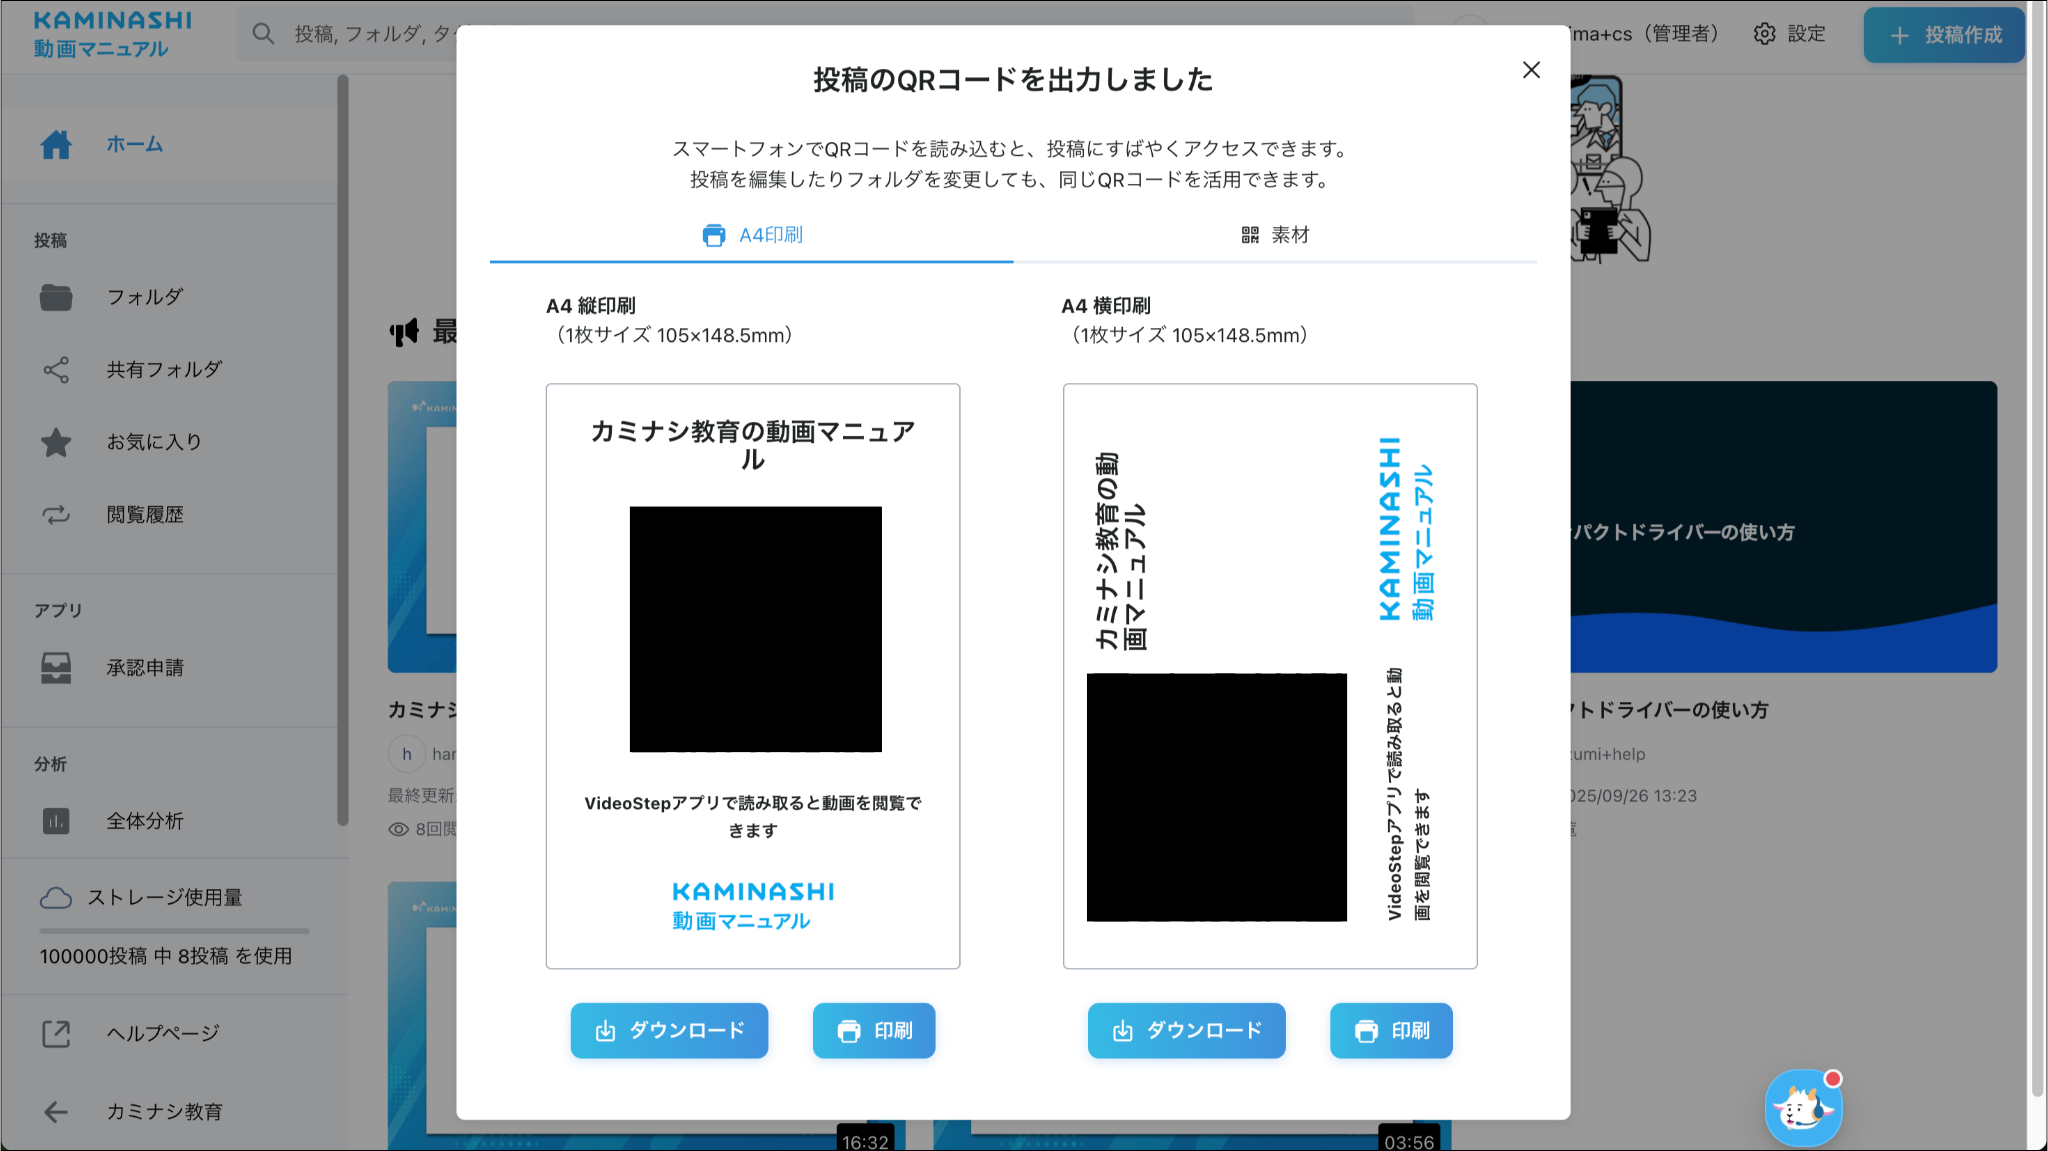Download the A4 縦印刷 QR sheet

[669, 1030]
